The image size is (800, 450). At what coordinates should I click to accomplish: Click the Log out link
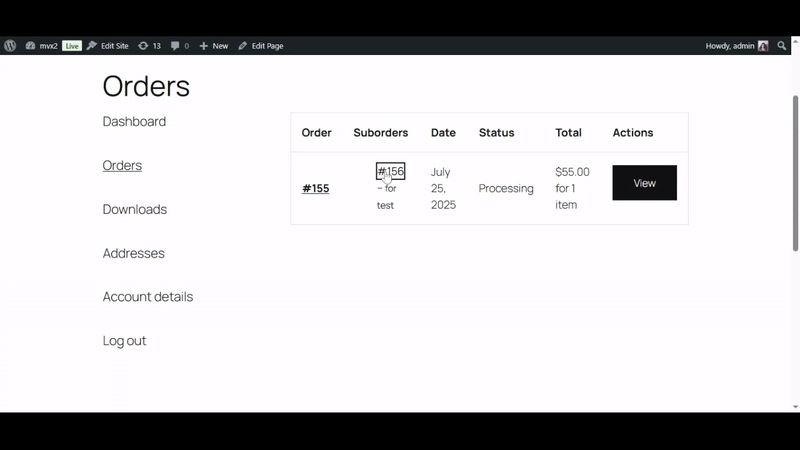pyautogui.click(x=124, y=341)
